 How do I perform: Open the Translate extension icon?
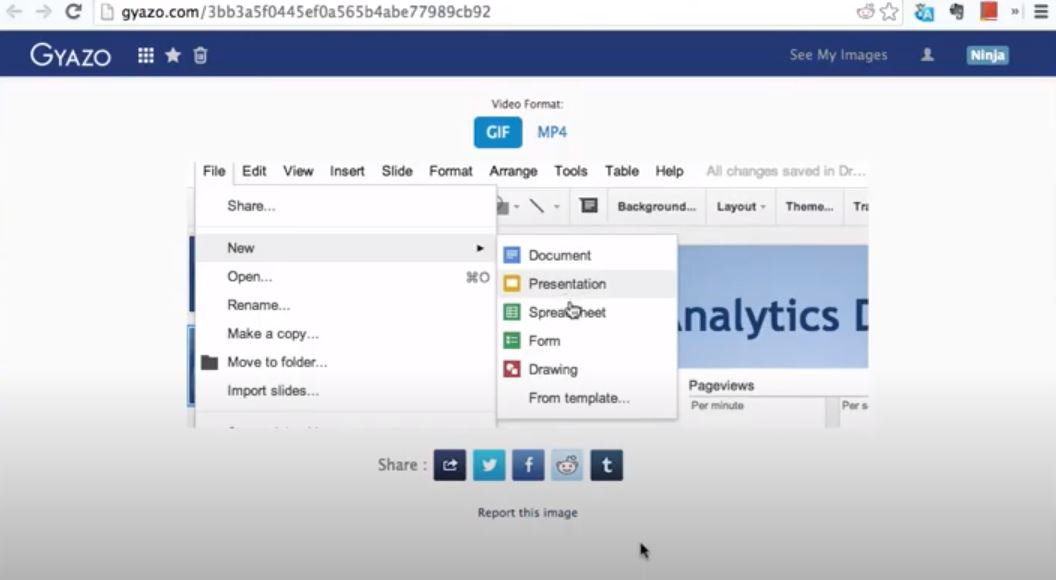pyautogui.click(x=924, y=12)
